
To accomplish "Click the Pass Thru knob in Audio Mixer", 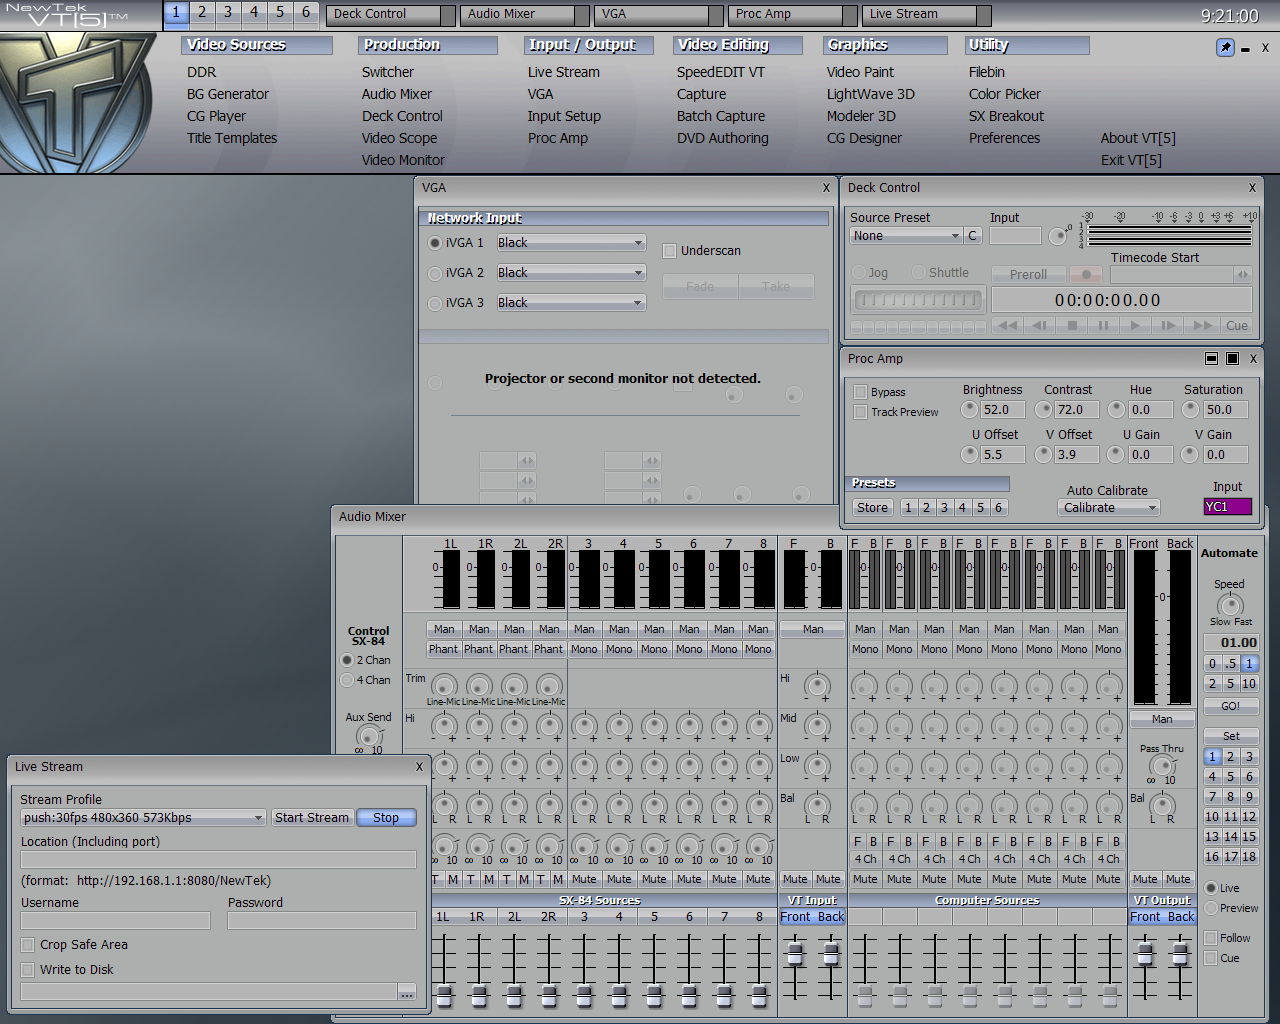I will pos(1162,767).
